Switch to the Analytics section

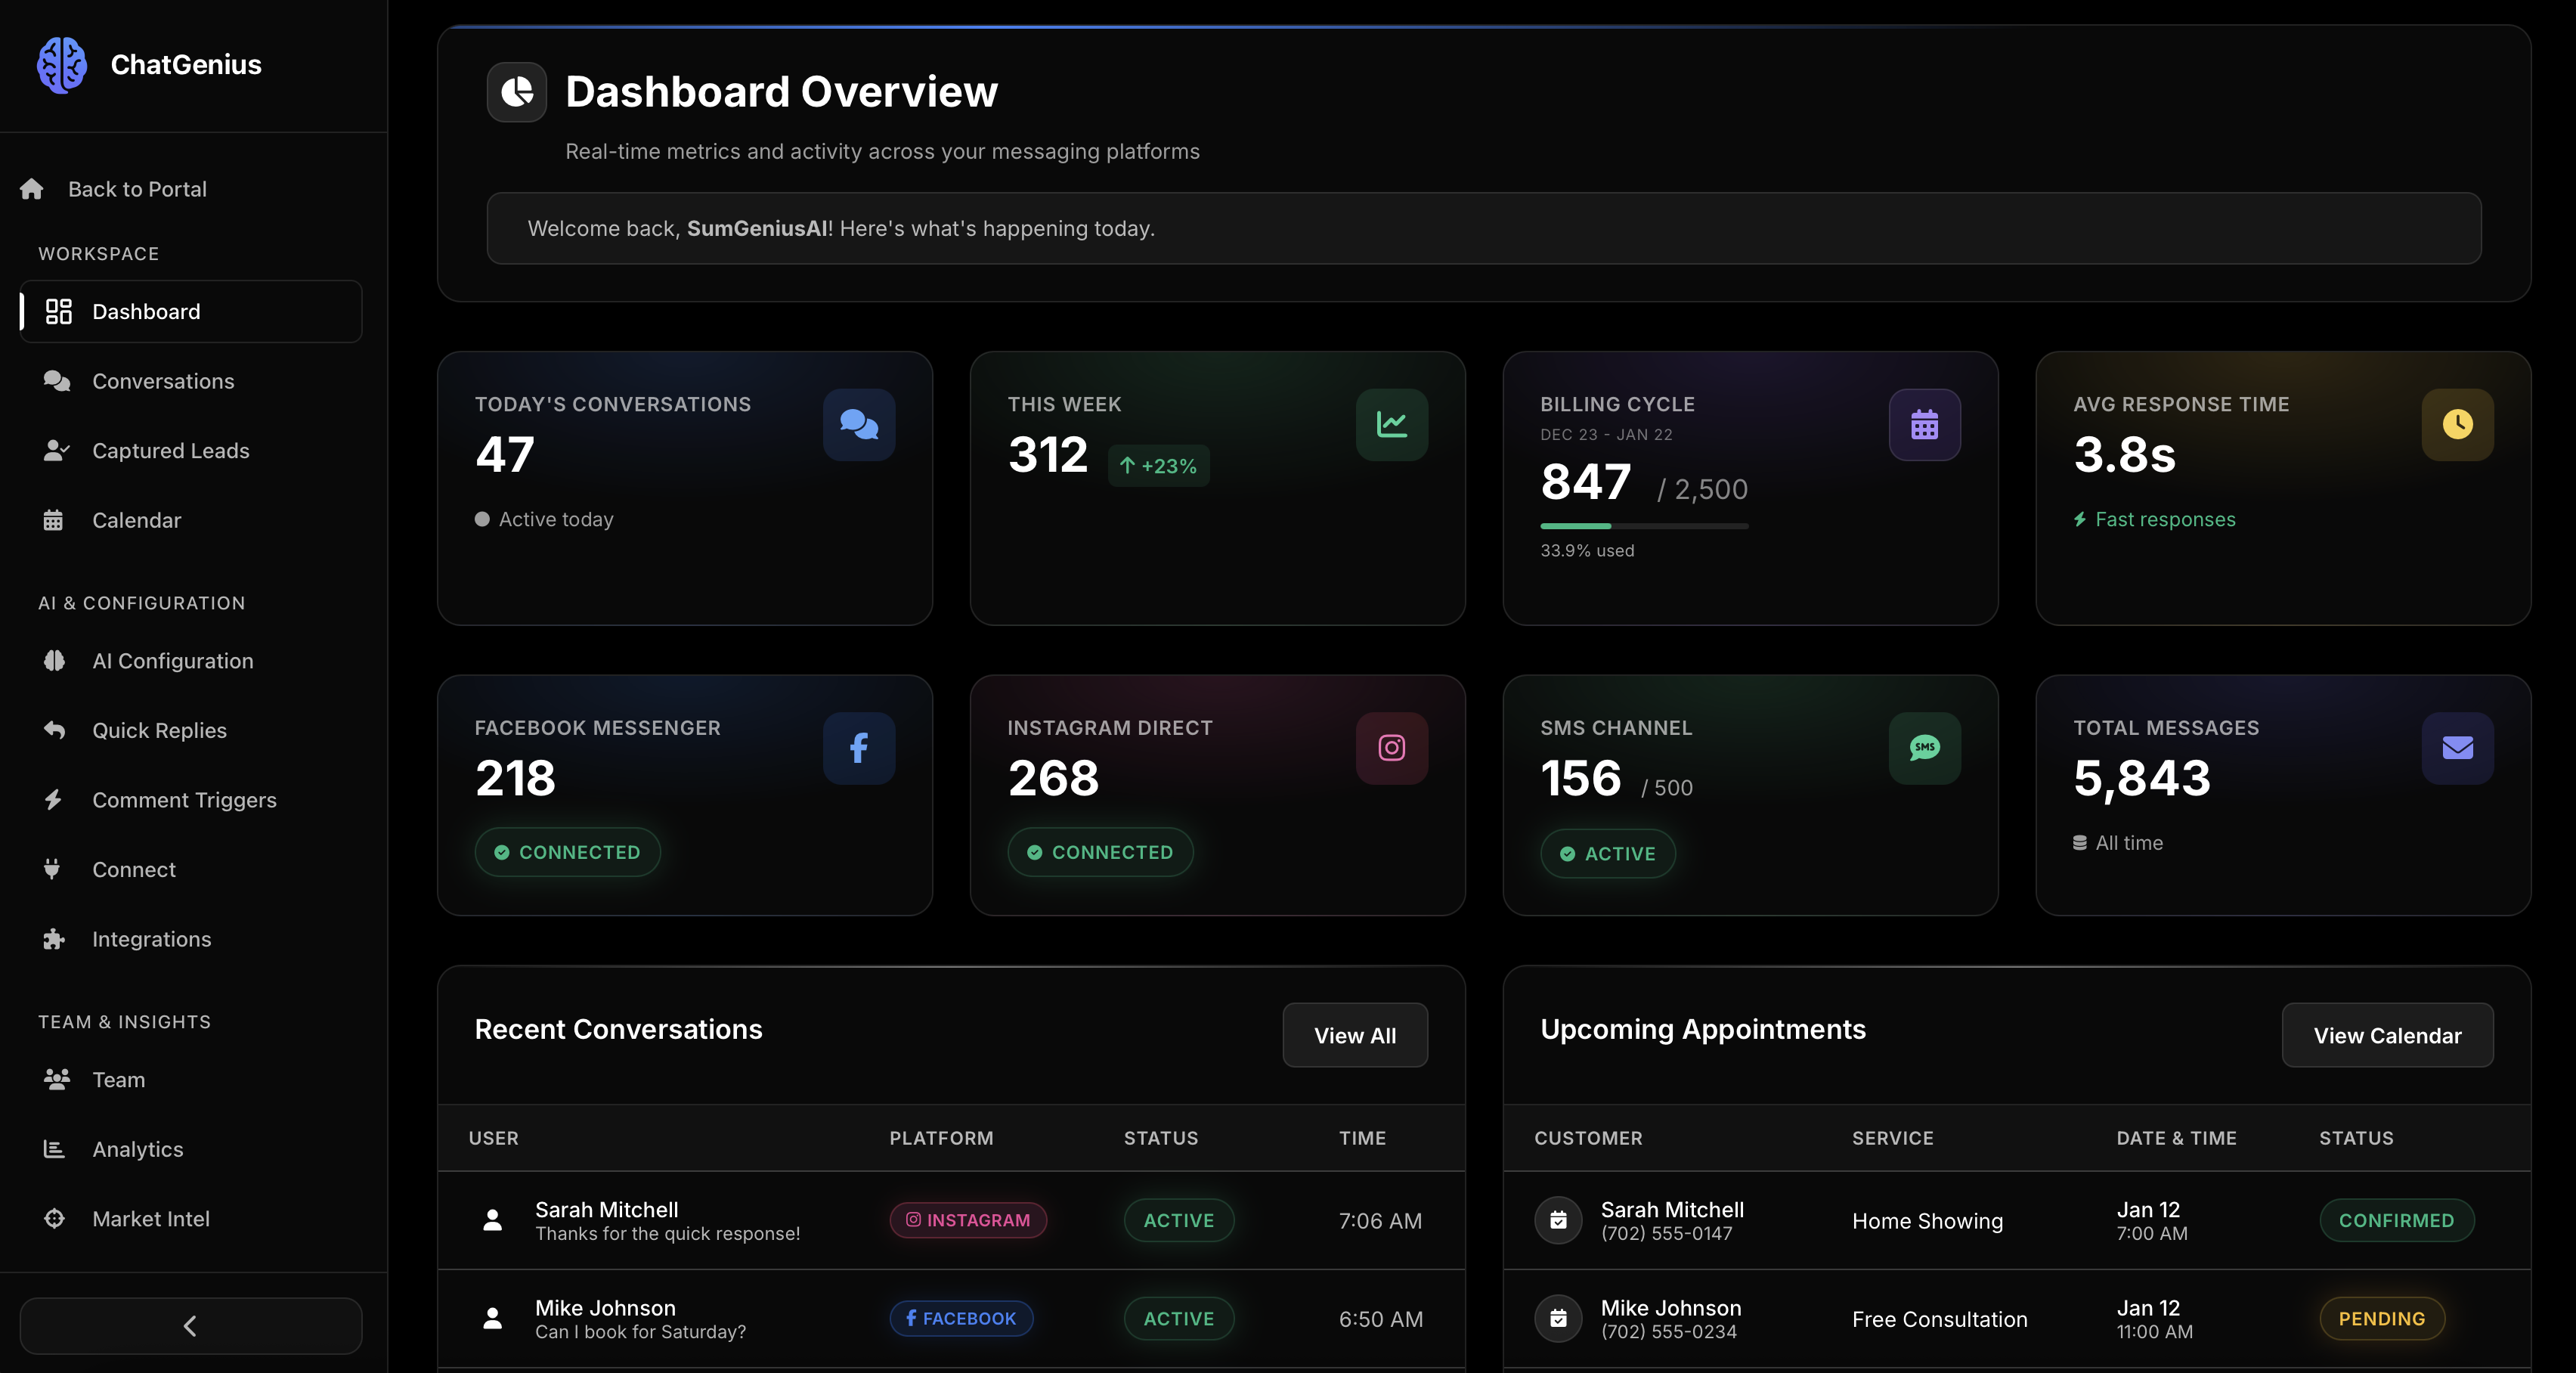[x=137, y=1149]
